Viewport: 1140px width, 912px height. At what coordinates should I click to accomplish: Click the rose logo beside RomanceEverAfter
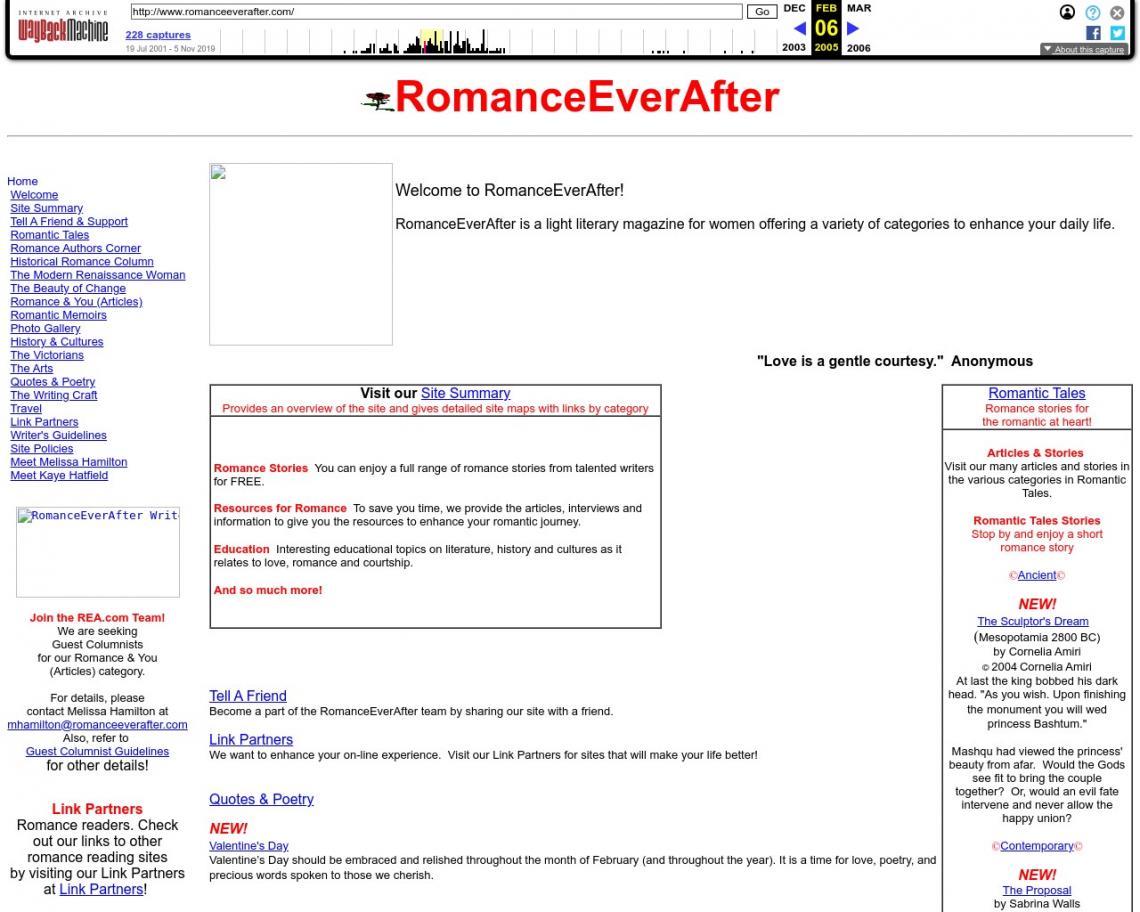click(x=378, y=101)
